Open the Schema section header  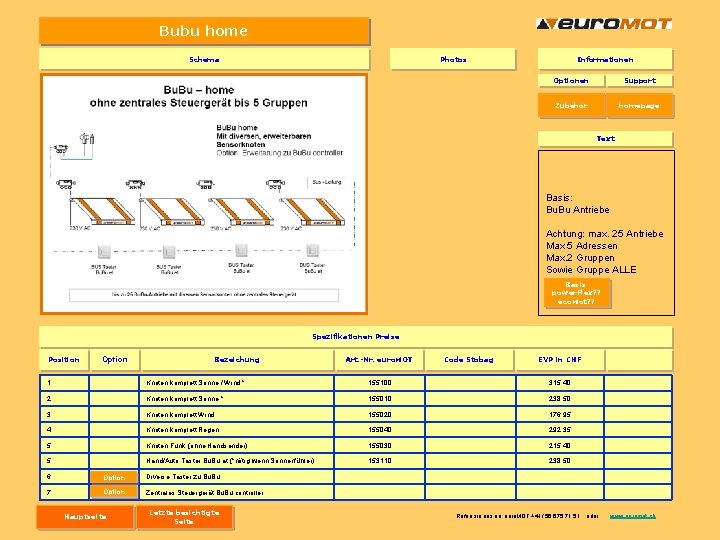[204, 59]
